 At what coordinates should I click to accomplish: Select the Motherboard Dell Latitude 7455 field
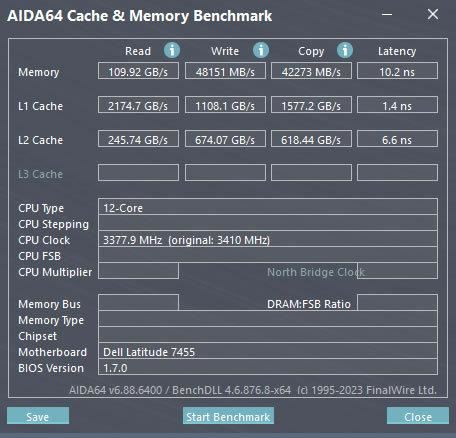[x=268, y=351]
